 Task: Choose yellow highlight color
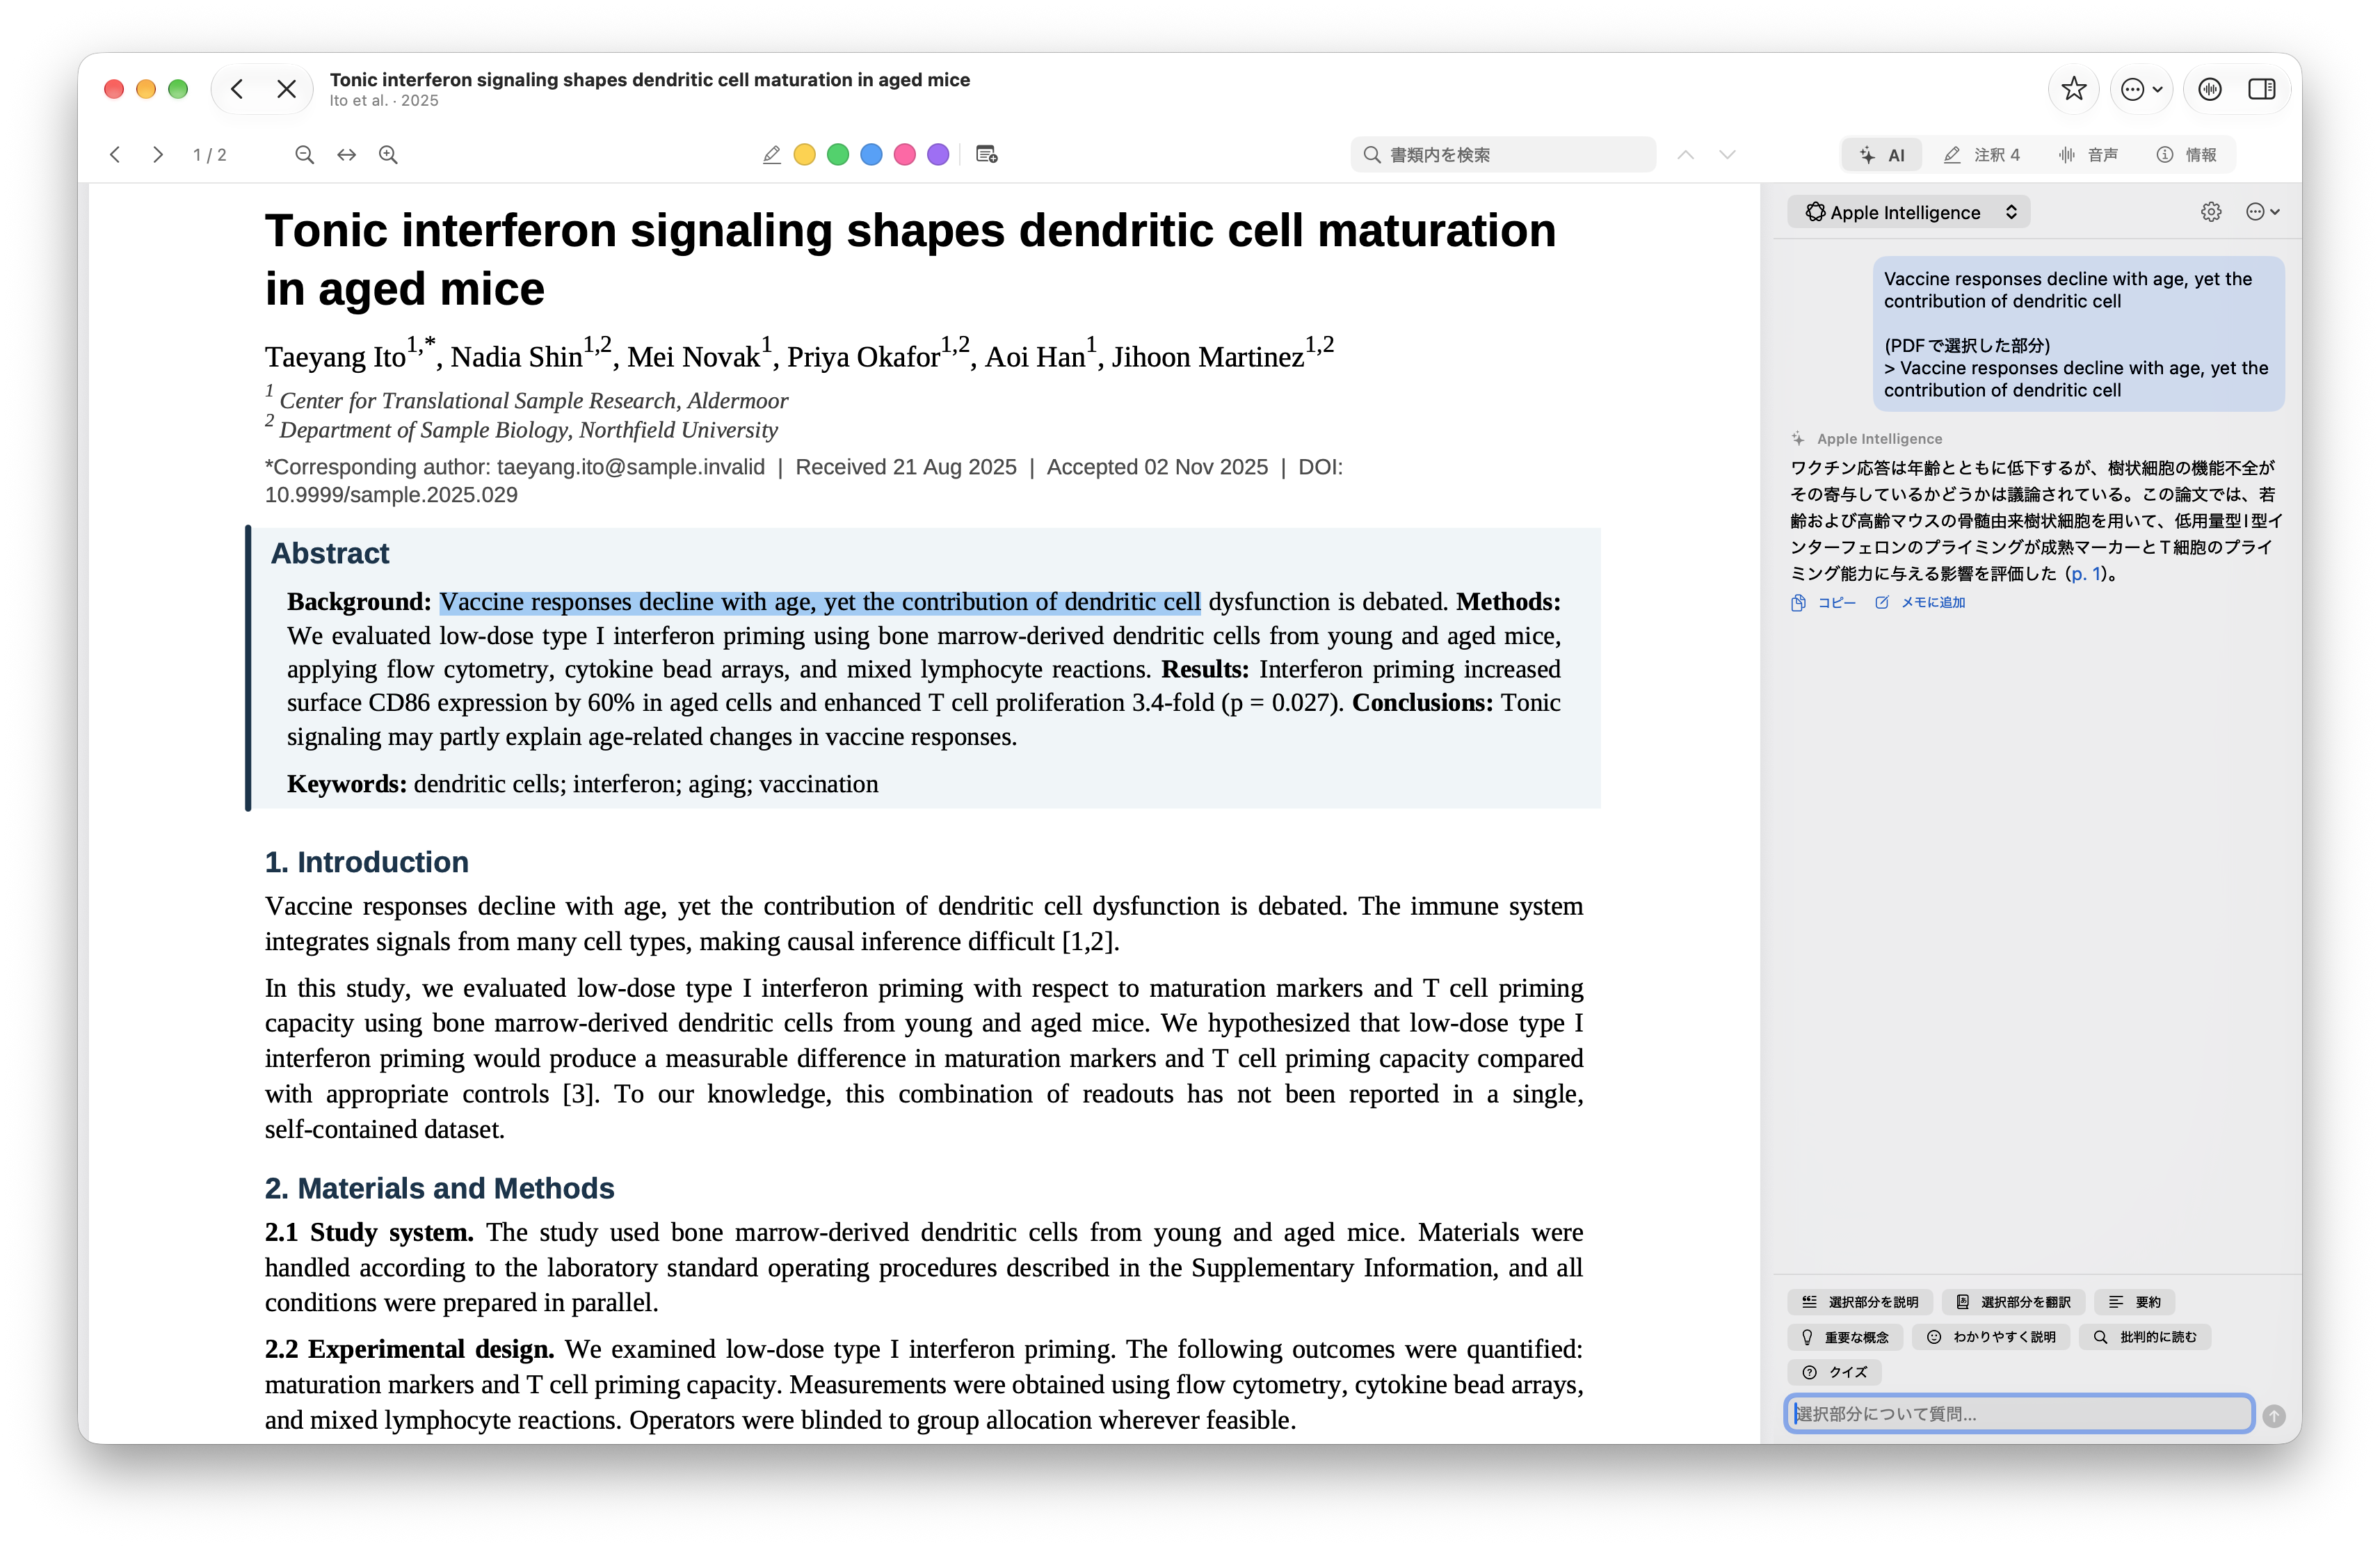click(805, 155)
